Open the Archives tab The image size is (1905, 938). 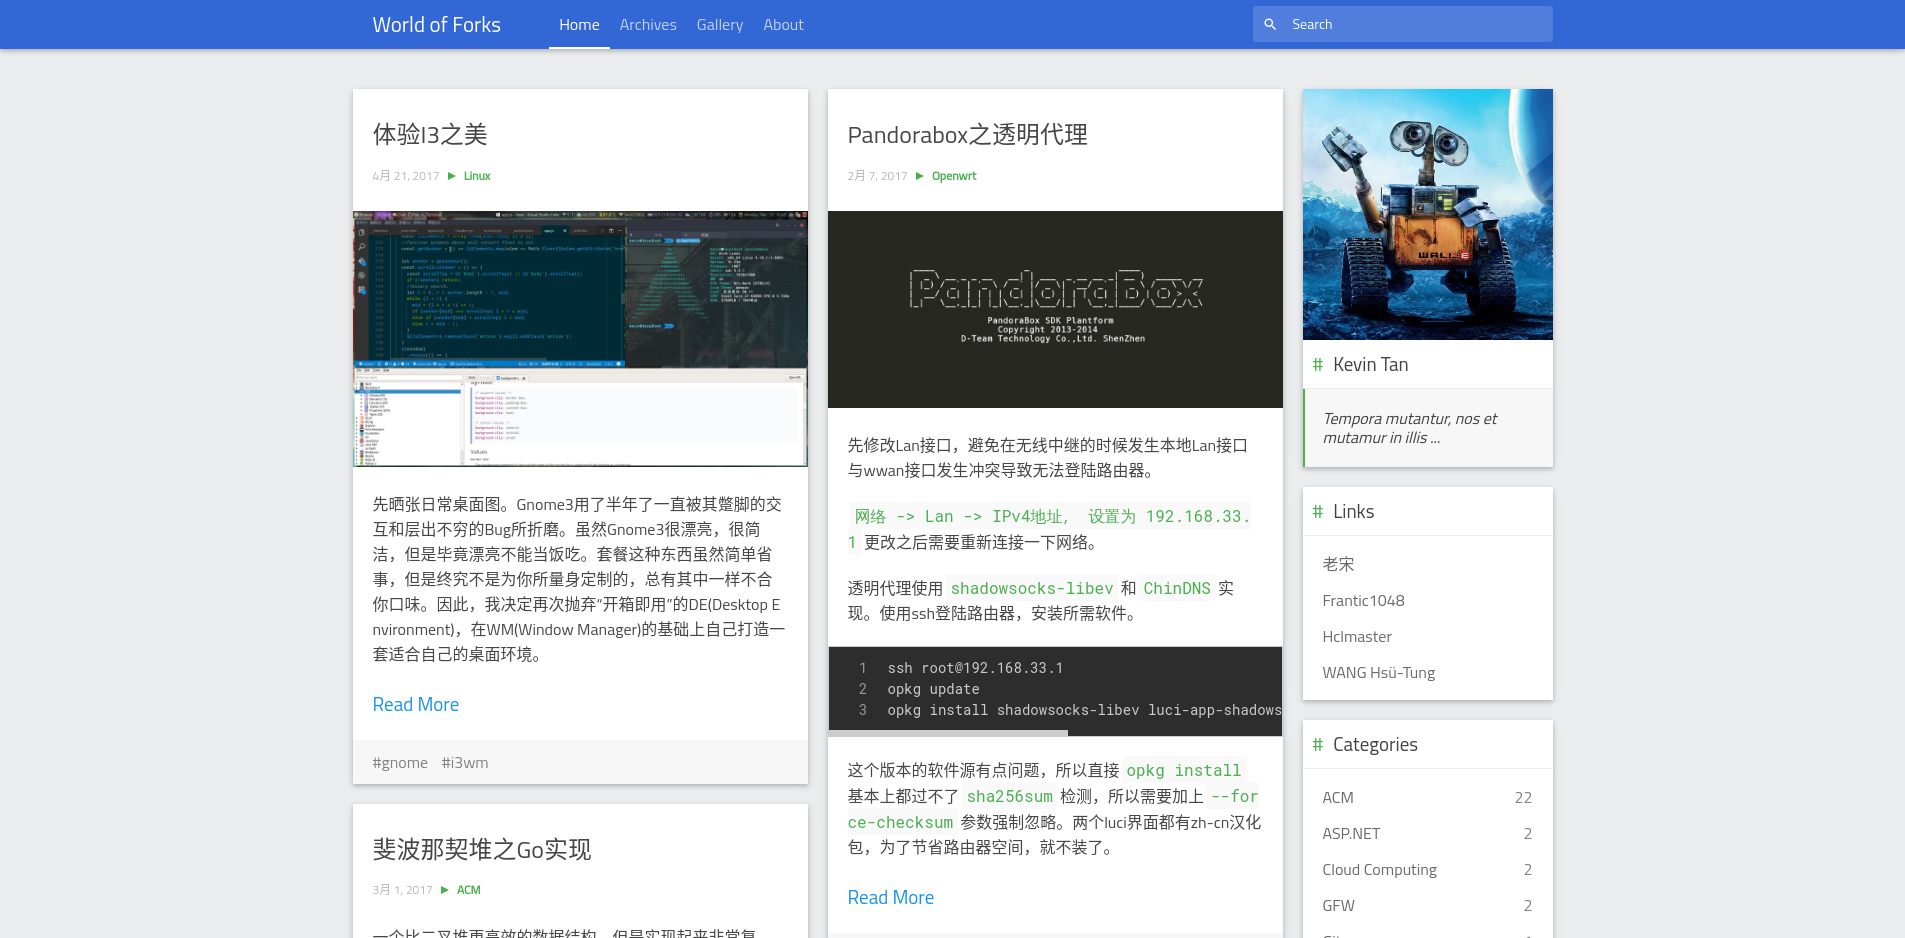point(647,25)
